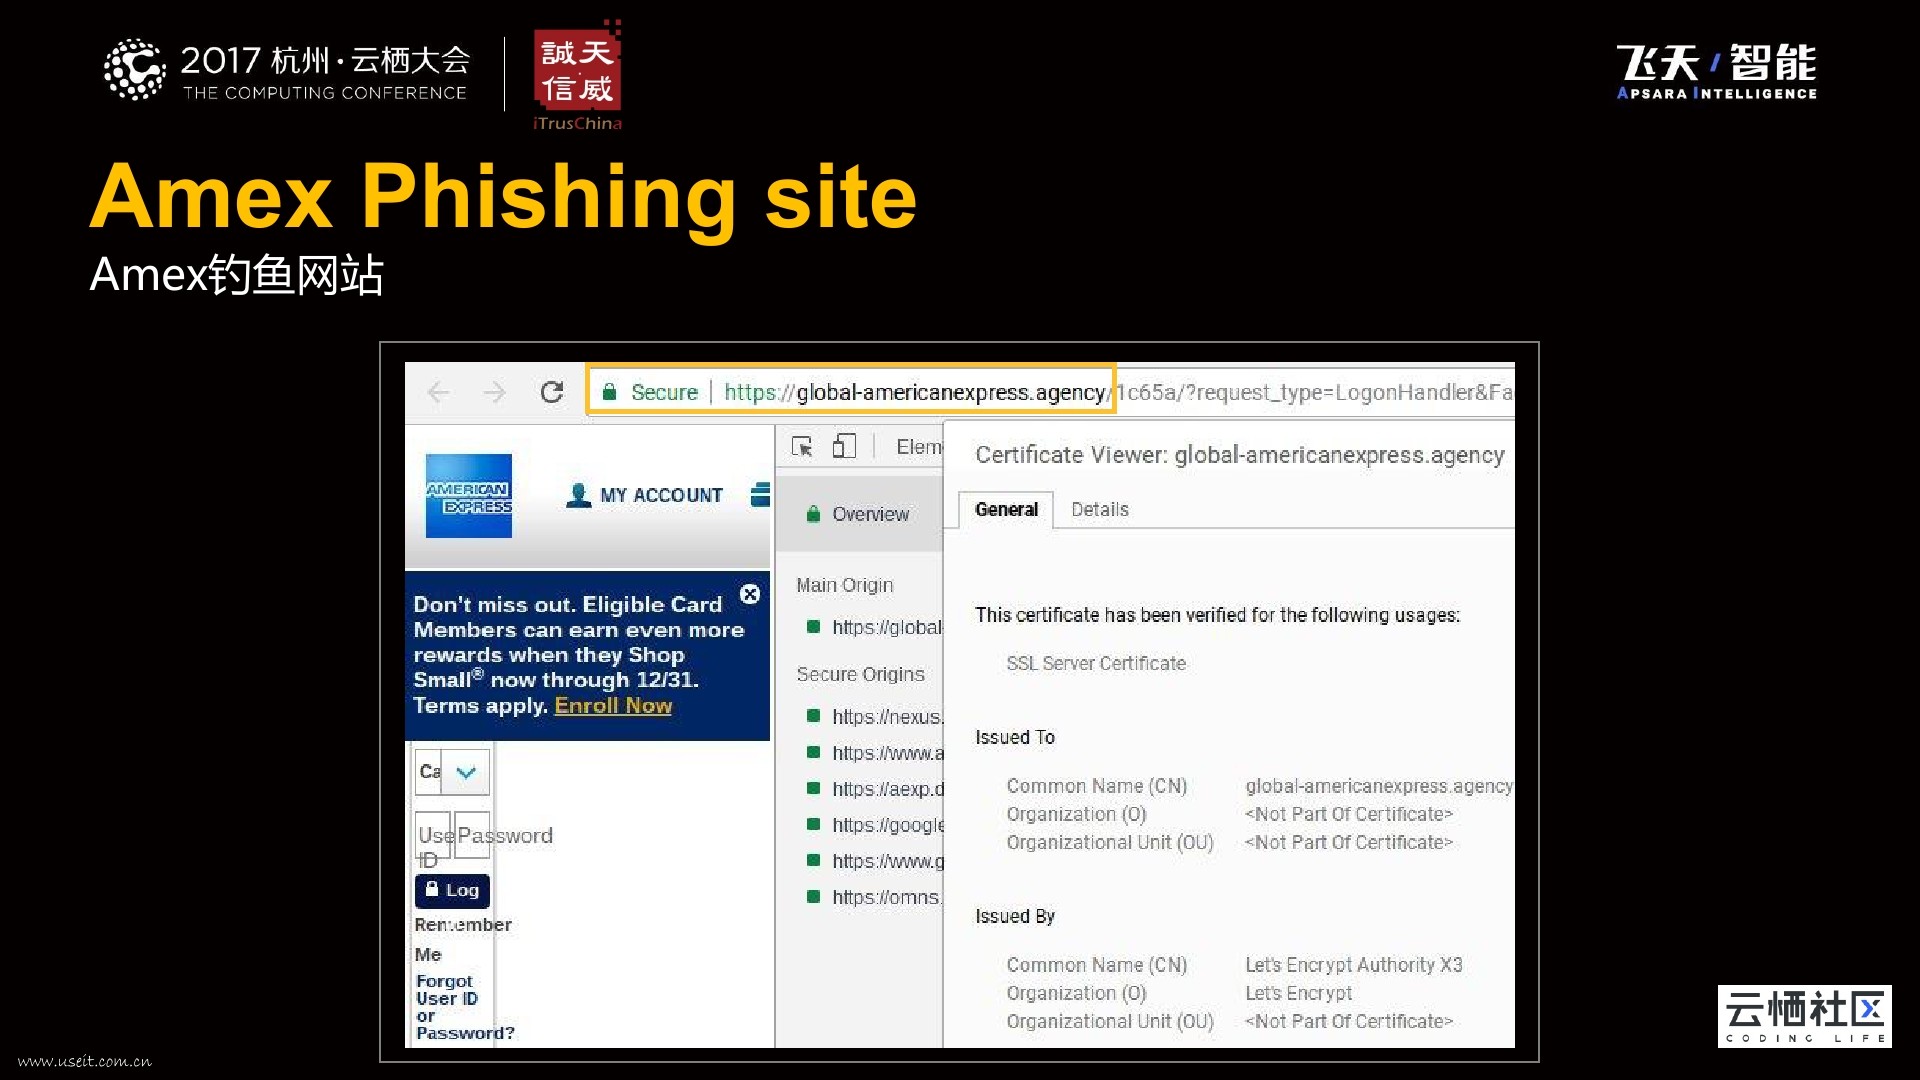The image size is (1920, 1080).
Task: Follow the Enroll Now link
Action: click(x=613, y=705)
